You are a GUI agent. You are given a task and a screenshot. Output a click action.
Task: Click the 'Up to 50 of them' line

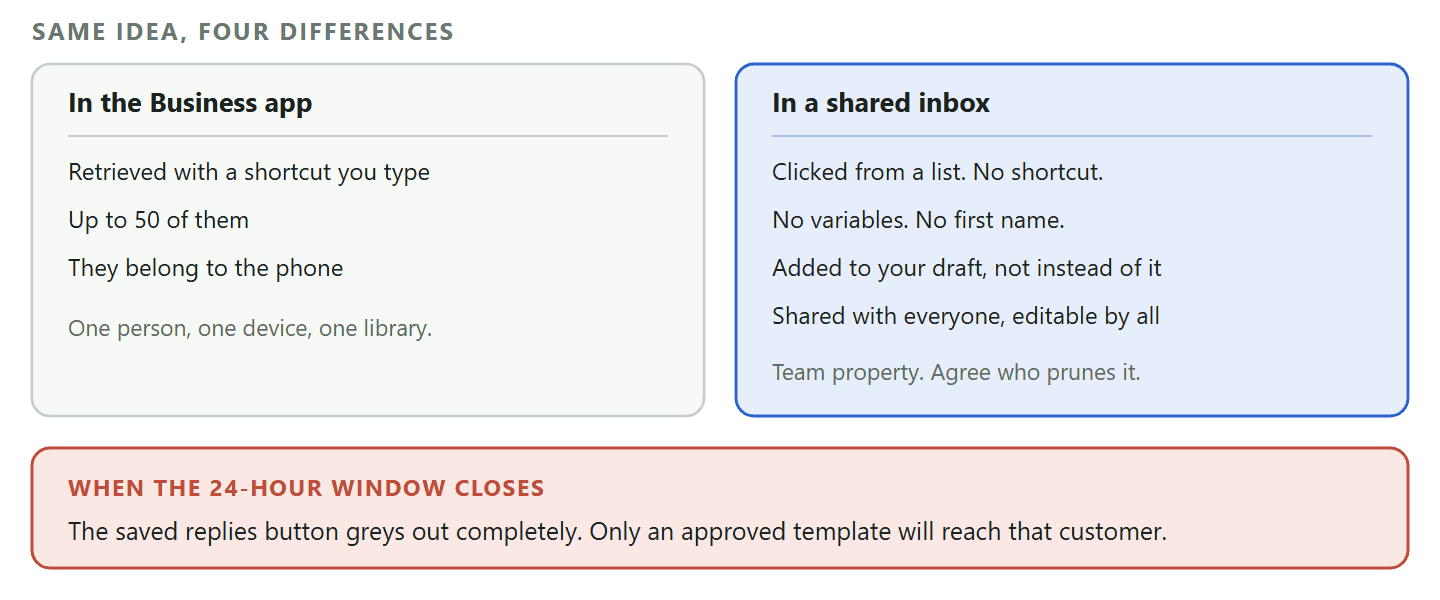[158, 220]
